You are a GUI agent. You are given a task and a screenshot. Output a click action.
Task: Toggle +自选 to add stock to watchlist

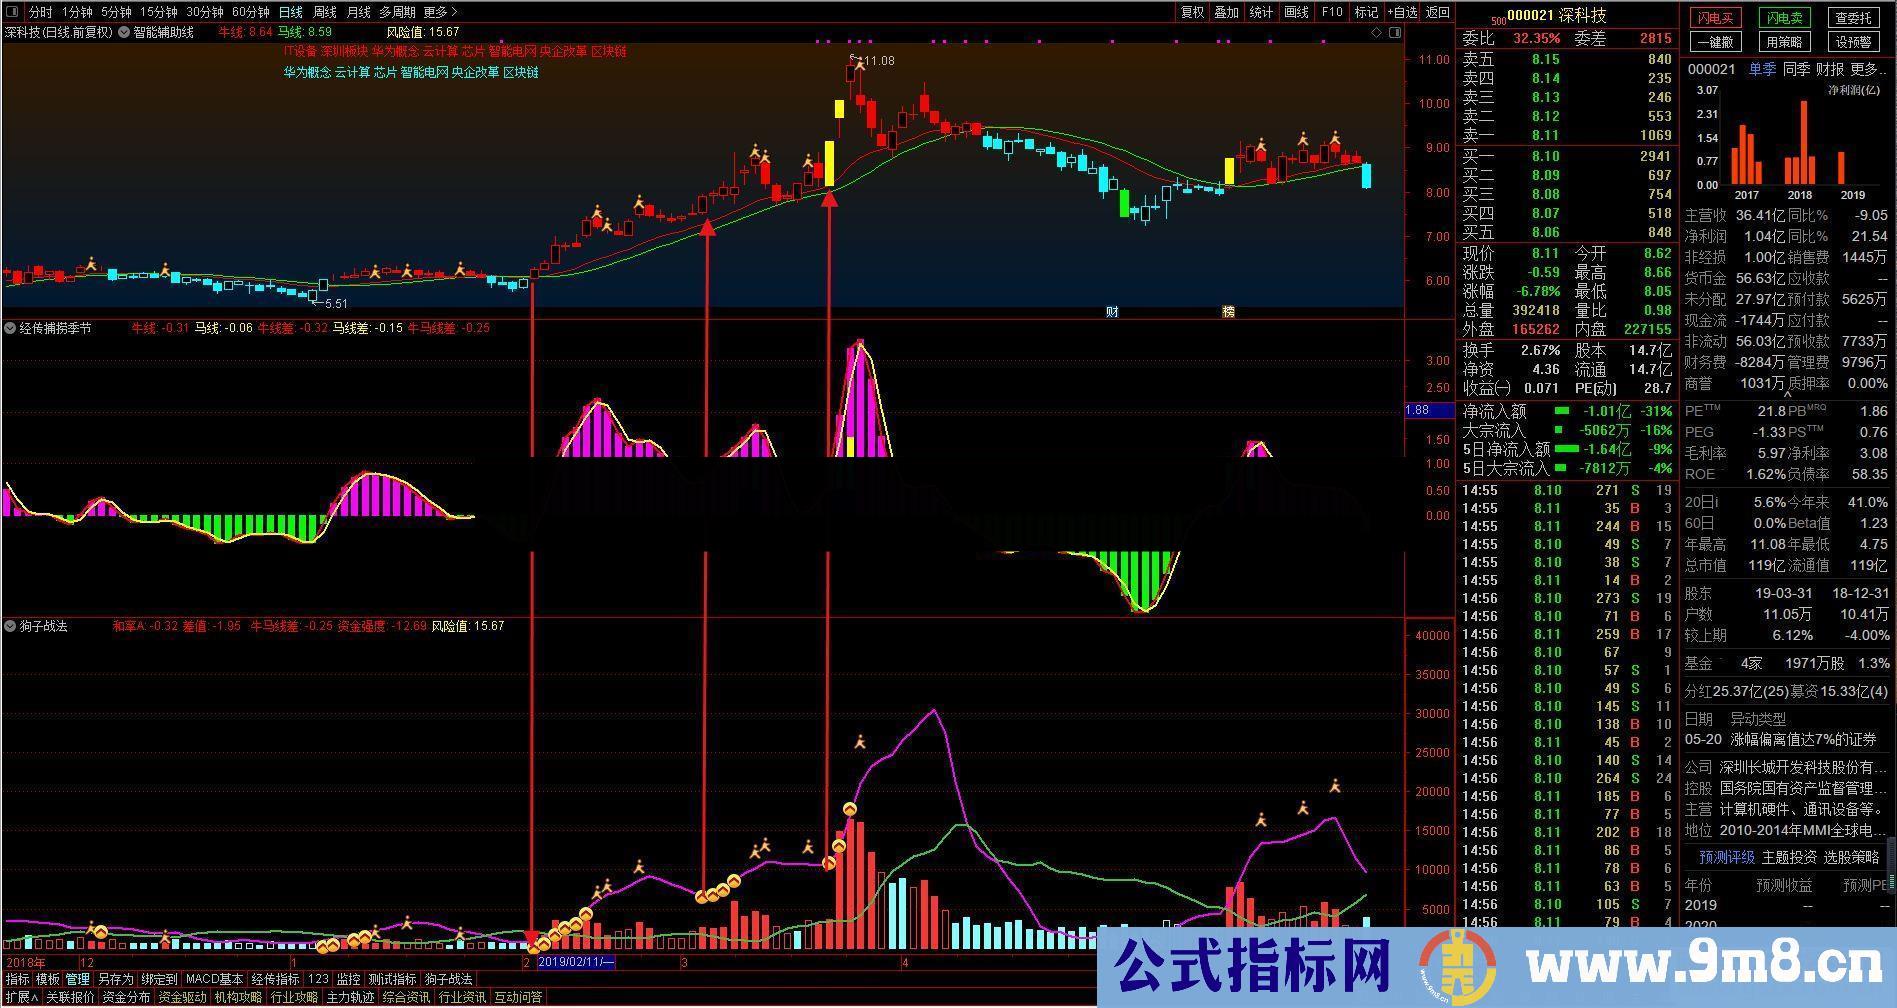[x=1402, y=12]
